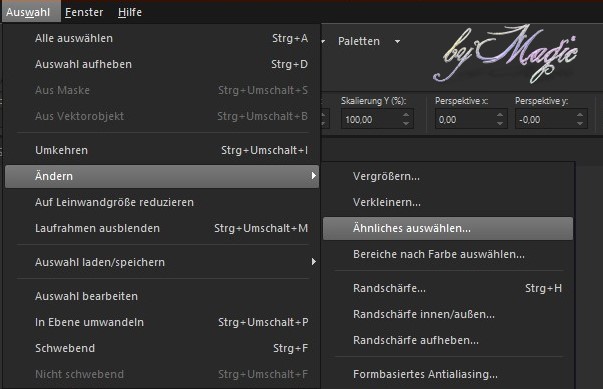Open Bereiche nach Farbe auswählen
Viewport: 603px width, 389px height.
448,254
